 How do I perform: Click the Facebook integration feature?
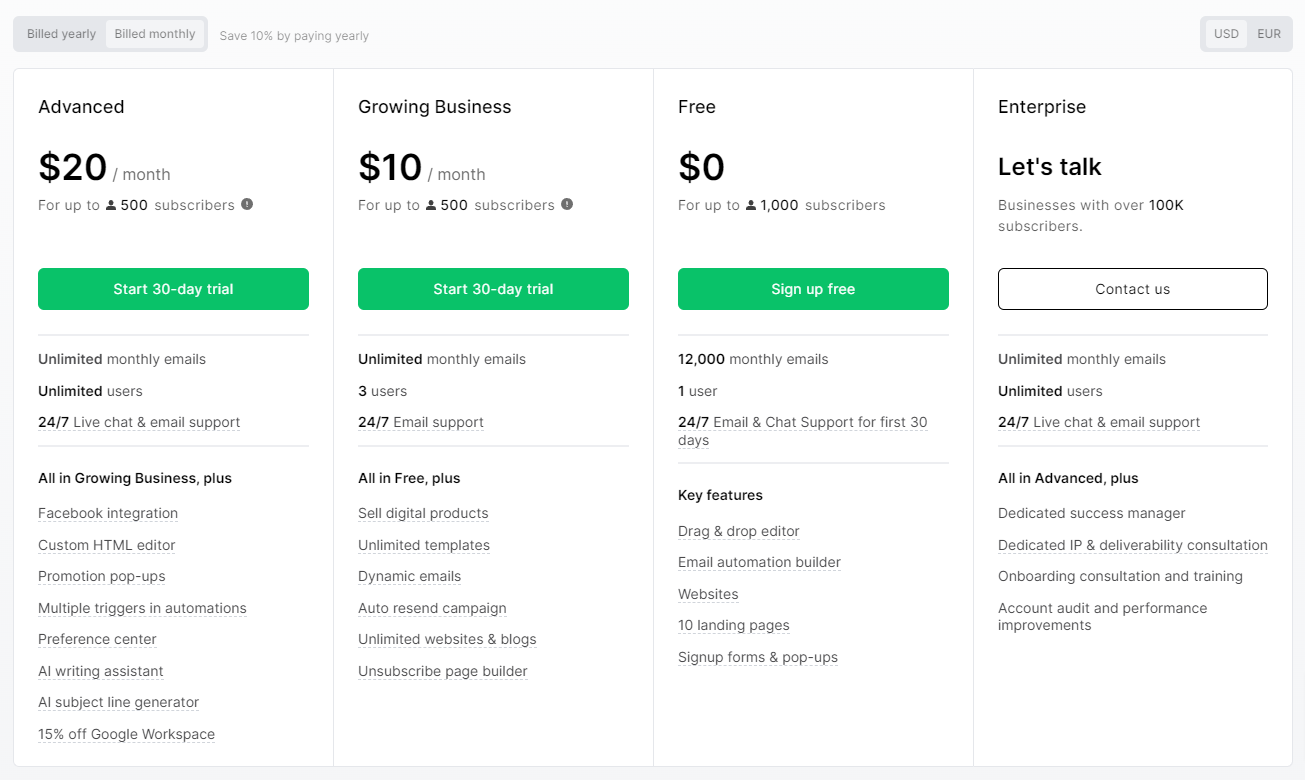[108, 513]
